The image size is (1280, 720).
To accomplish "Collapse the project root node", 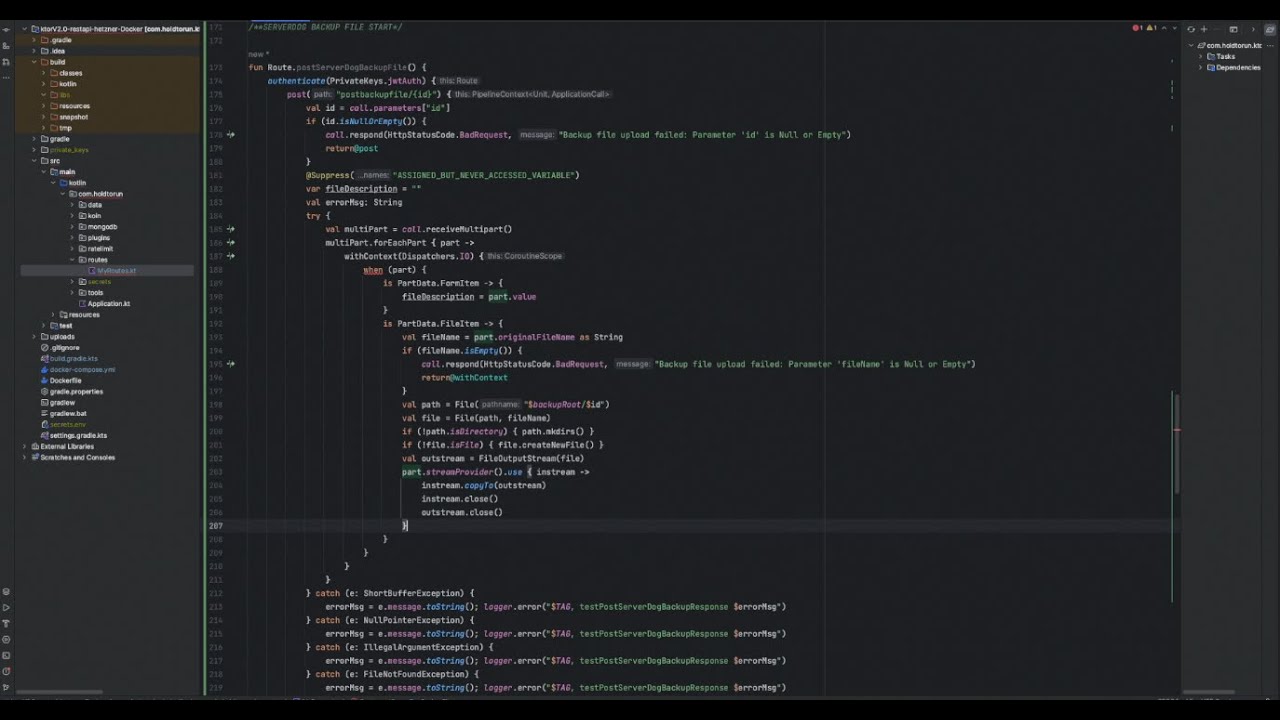I will tap(23, 29).
